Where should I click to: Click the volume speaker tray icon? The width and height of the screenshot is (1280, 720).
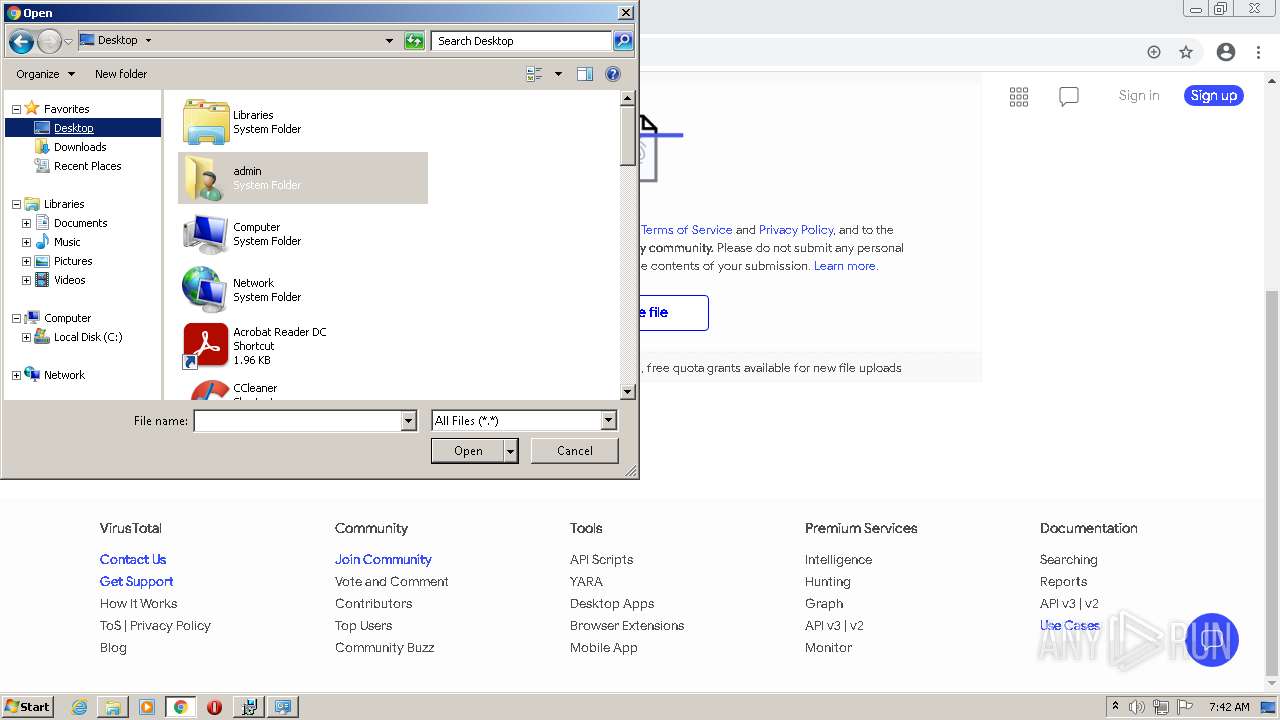(x=1137, y=707)
